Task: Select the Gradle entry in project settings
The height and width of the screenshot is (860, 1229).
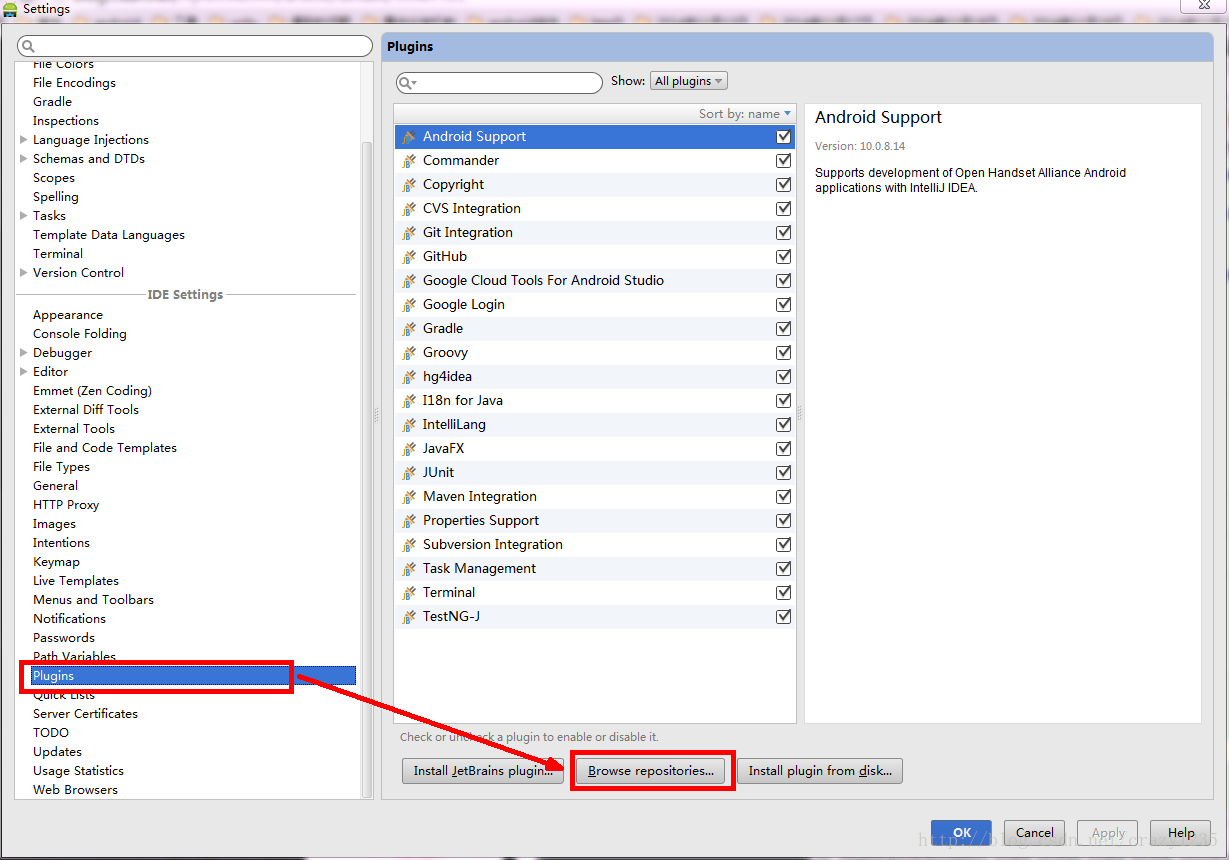Action: coord(52,102)
